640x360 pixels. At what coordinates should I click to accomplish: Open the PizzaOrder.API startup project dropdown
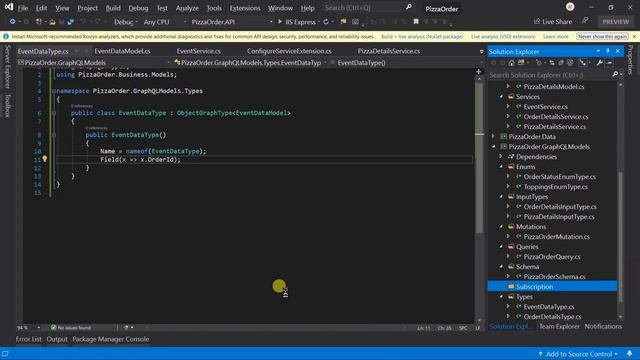232,22
